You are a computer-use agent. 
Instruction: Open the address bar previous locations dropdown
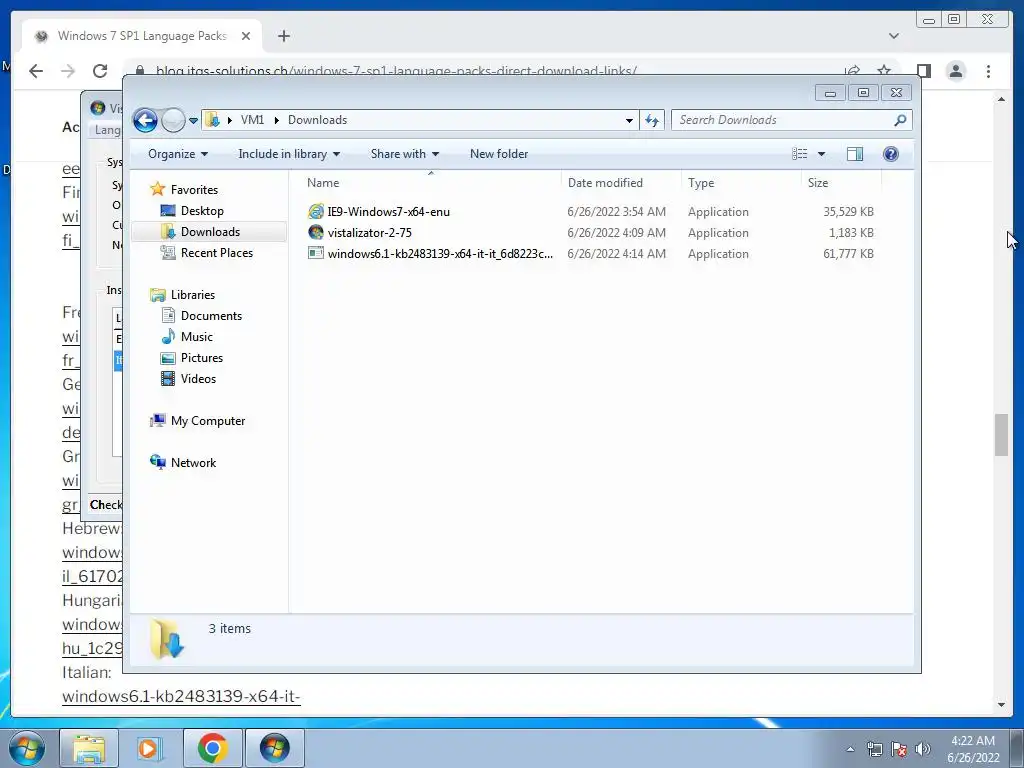click(629, 120)
